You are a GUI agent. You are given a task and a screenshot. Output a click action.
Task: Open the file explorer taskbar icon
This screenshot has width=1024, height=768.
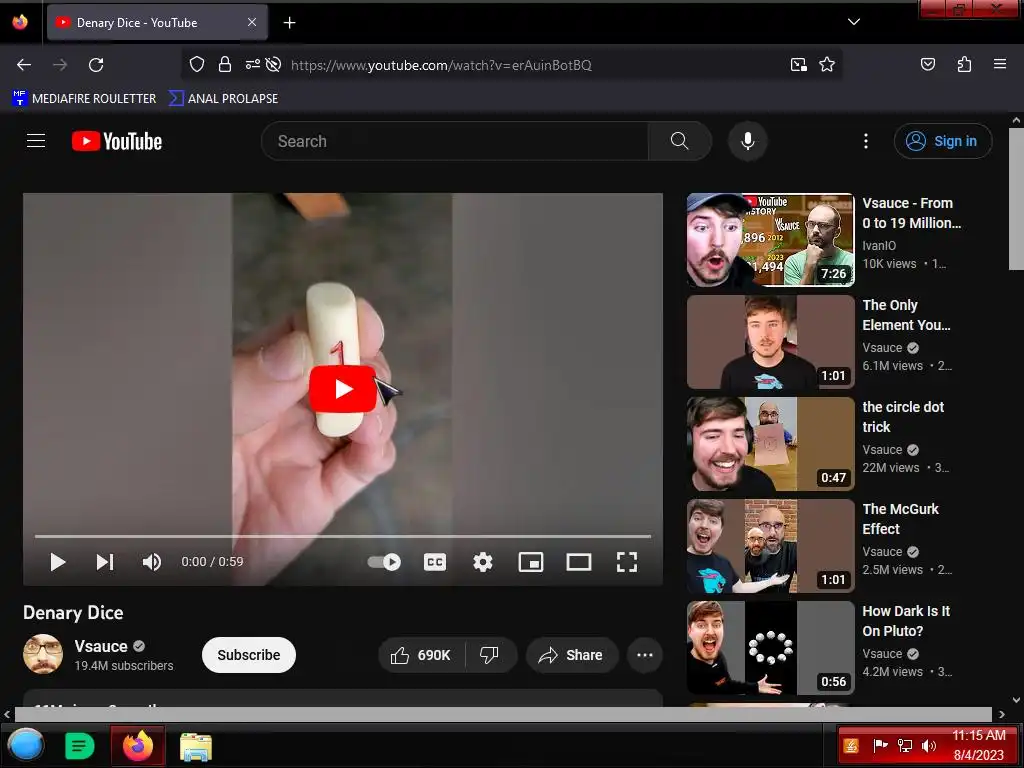pyautogui.click(x=195, y=746)
